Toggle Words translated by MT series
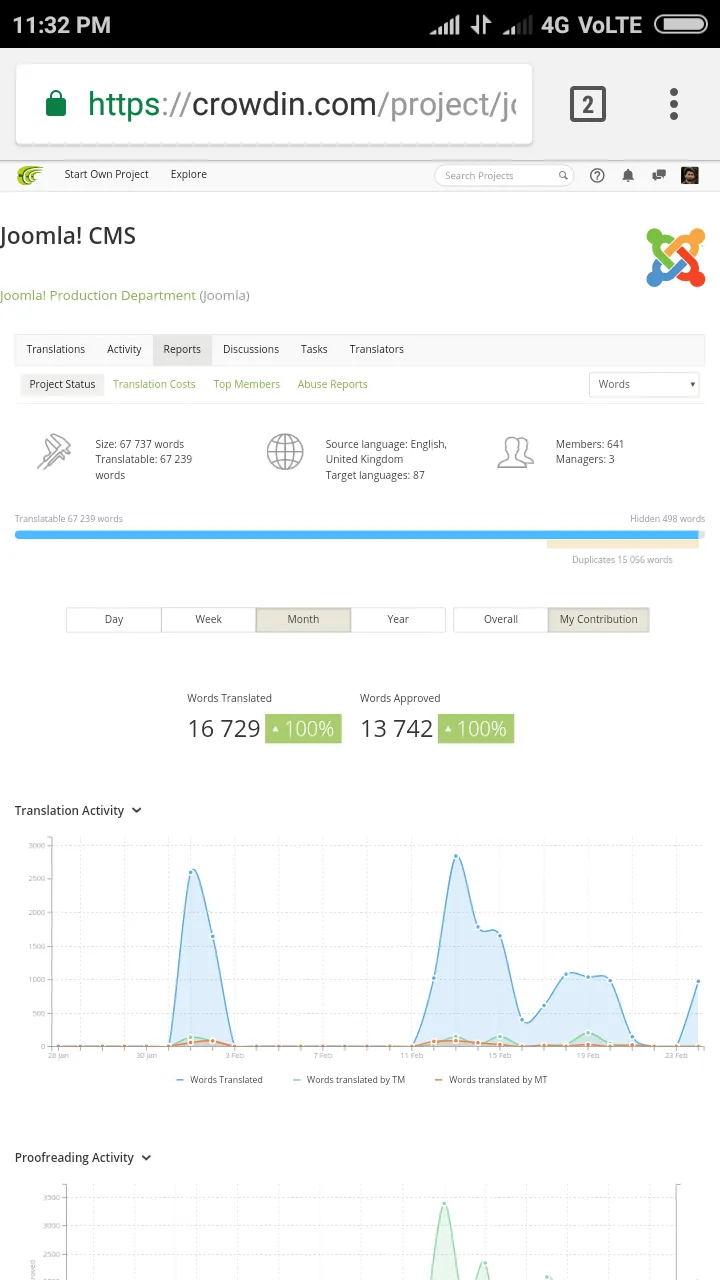The image size is (720, 1280). pos(491,1080)
